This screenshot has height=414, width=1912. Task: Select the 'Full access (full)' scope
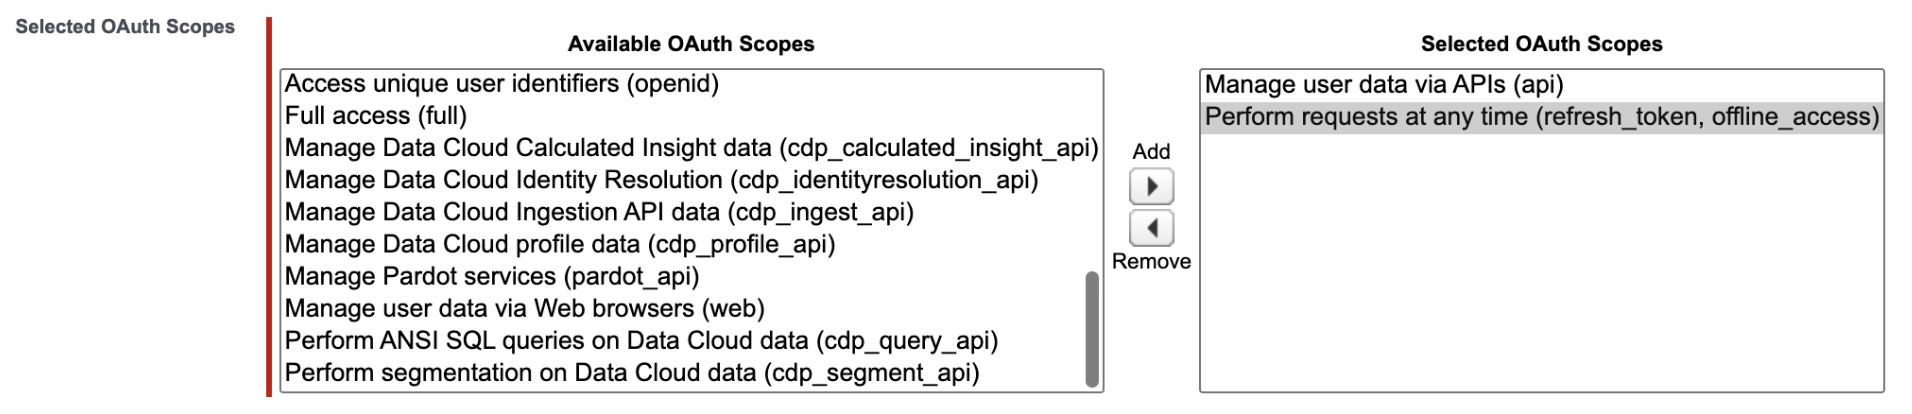[376, 116]
